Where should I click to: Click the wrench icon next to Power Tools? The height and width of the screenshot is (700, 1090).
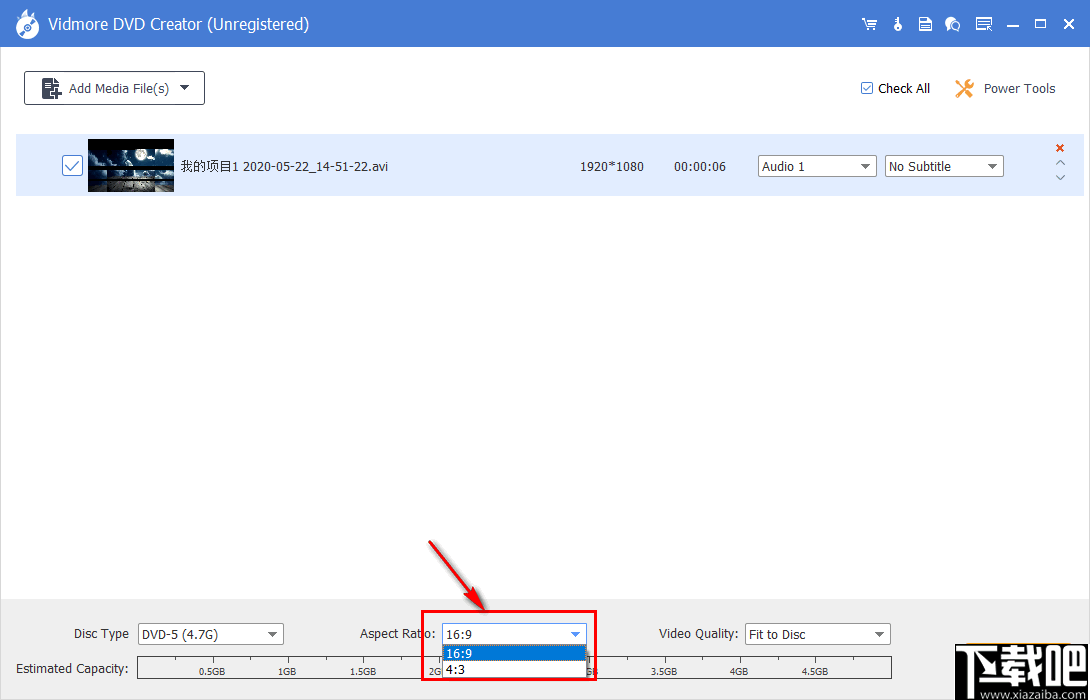pos(963,88)
